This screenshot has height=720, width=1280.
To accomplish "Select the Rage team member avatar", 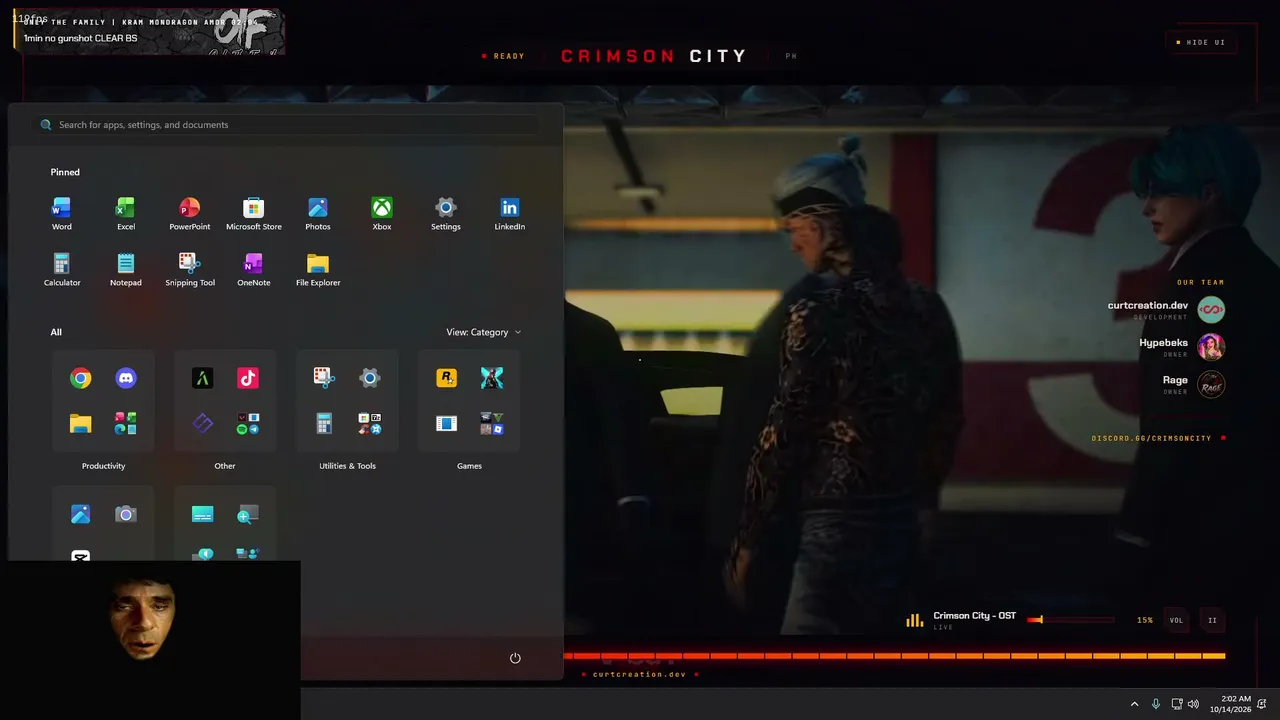I will [1211, 384].
